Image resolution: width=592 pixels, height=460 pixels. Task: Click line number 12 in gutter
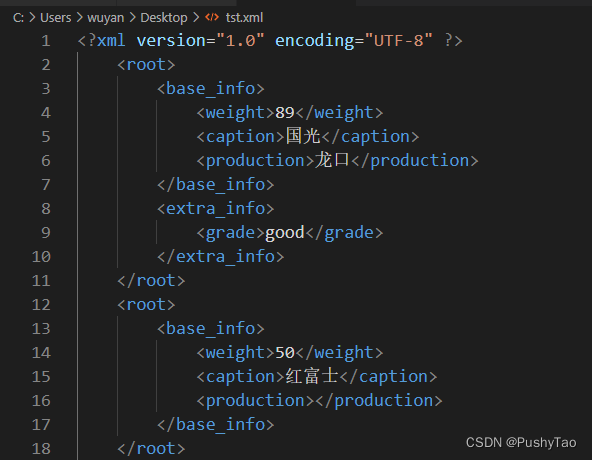pos(41,304)
